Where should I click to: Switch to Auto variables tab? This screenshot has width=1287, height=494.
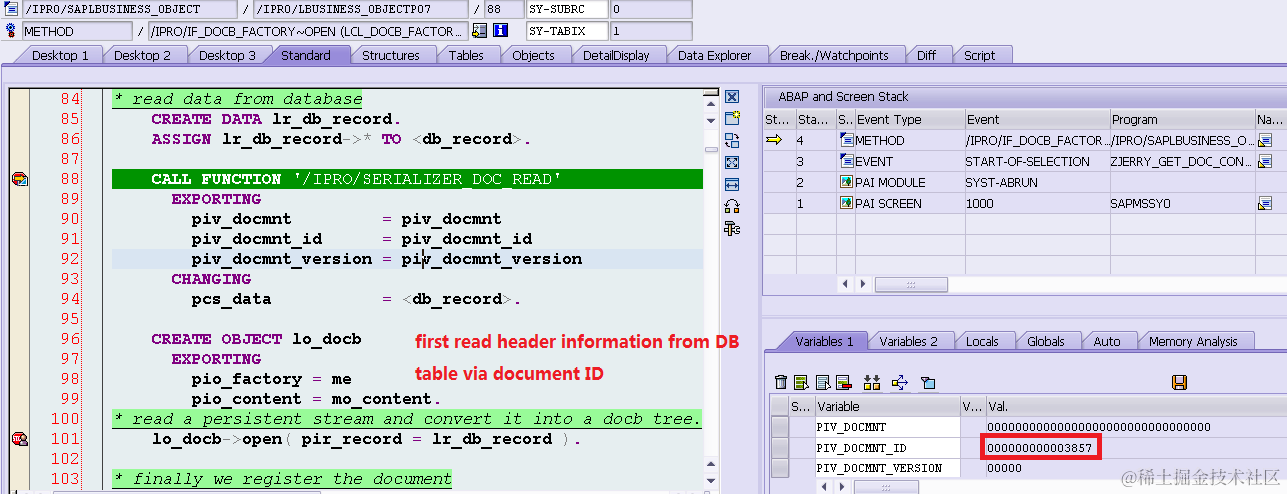click(1107, 341)
